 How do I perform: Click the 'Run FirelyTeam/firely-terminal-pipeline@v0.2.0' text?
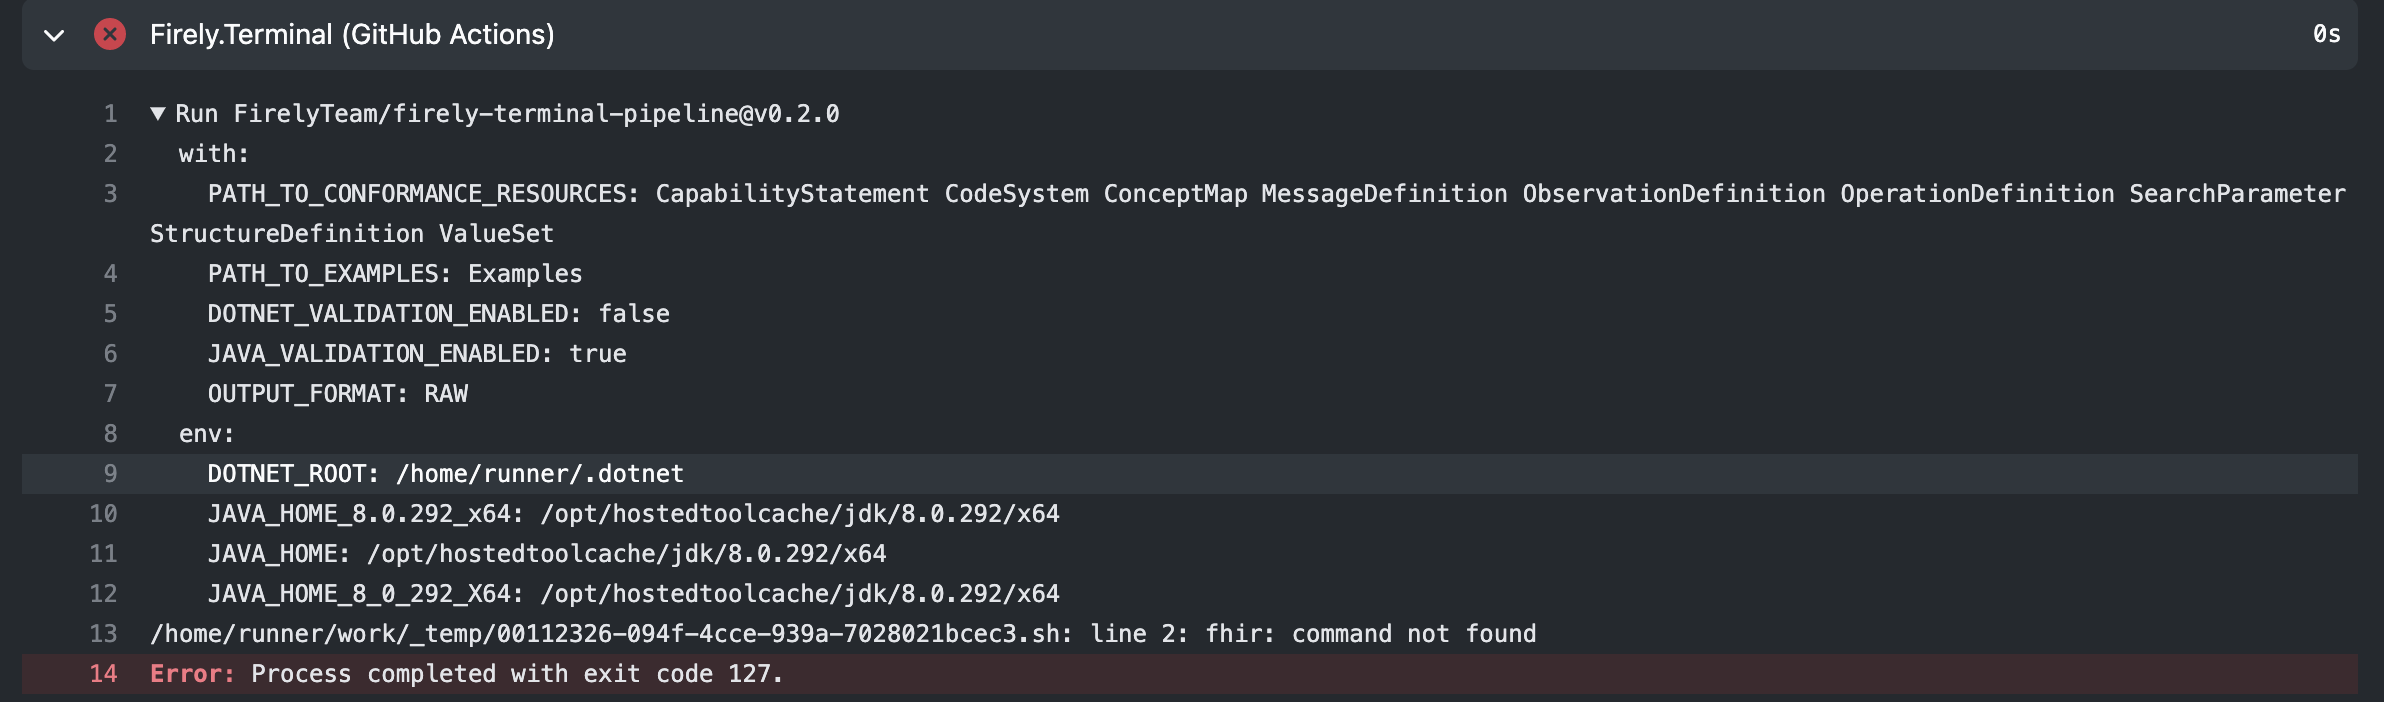pos(507,114)
